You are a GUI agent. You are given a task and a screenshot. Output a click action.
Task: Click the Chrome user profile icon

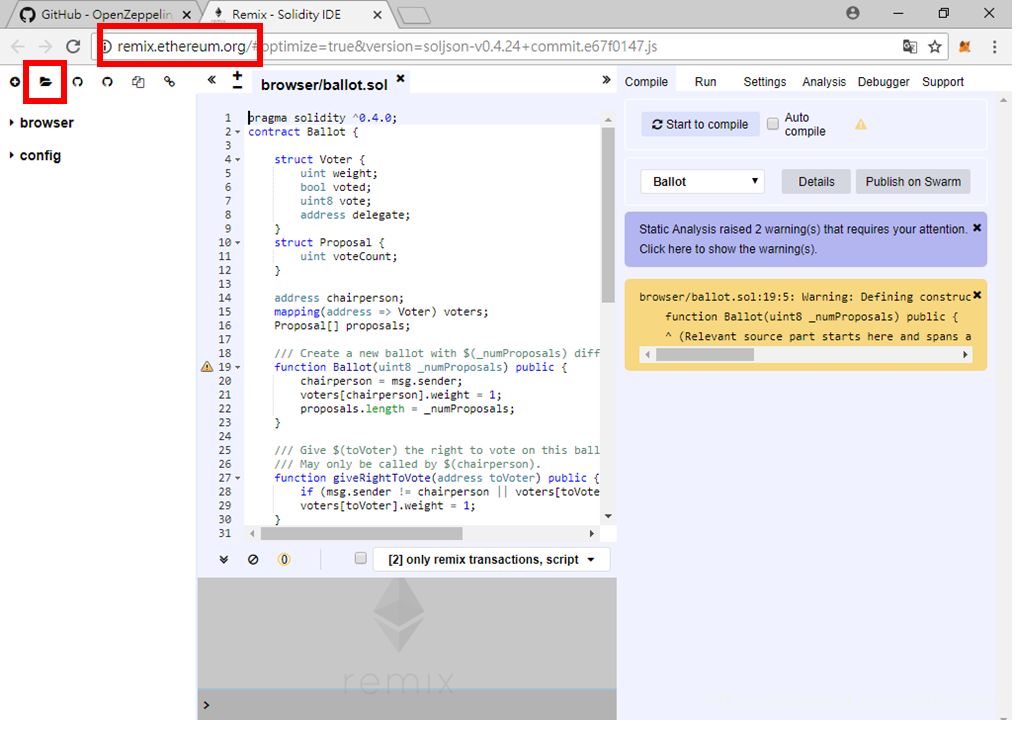(x=853, y=13)
